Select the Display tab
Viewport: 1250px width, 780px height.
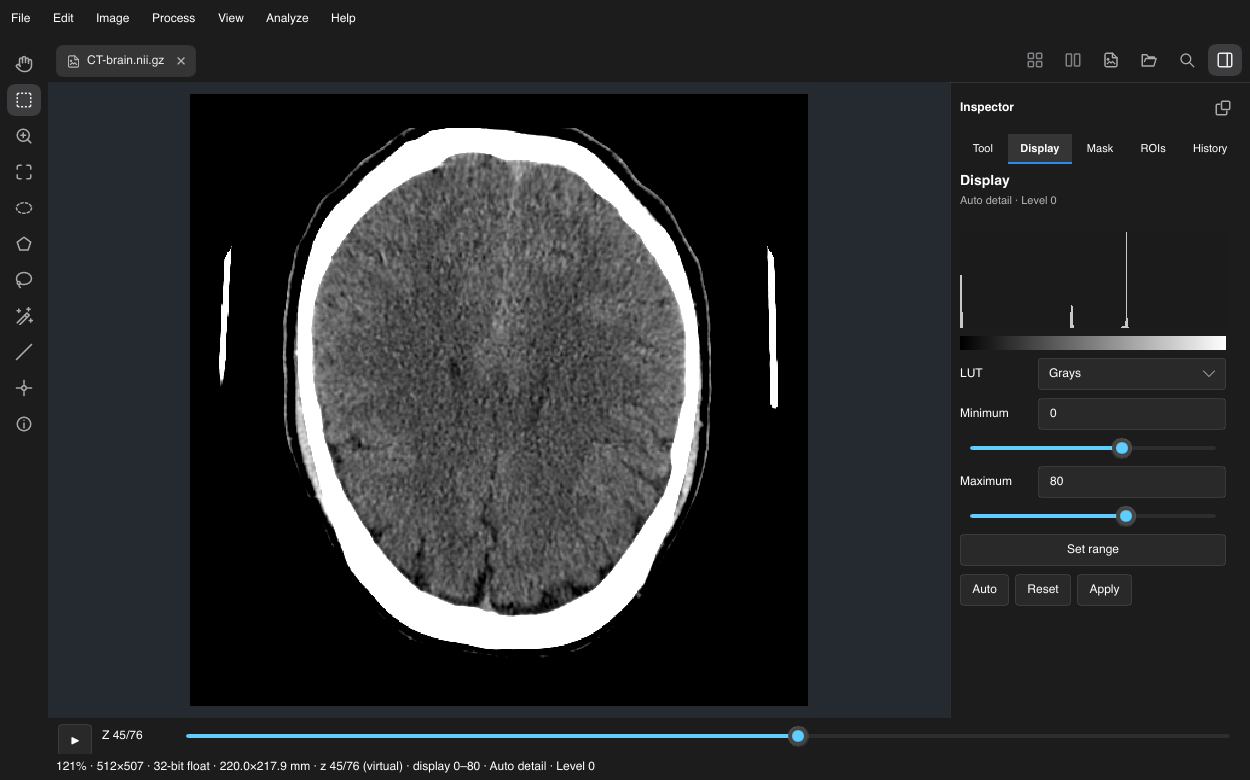click(x=1039, y=148)
